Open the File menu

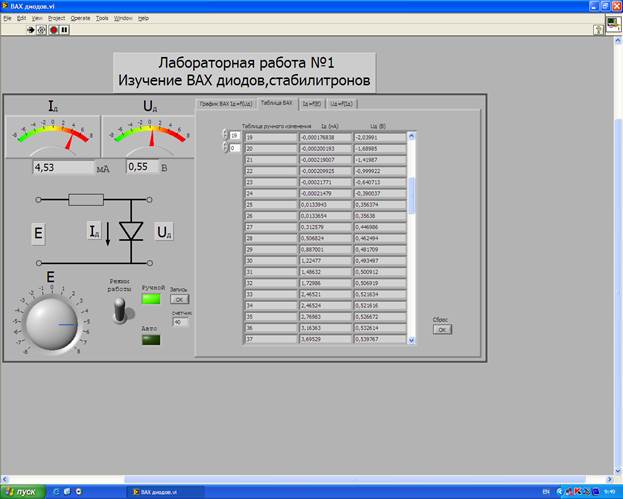[8, 18]
